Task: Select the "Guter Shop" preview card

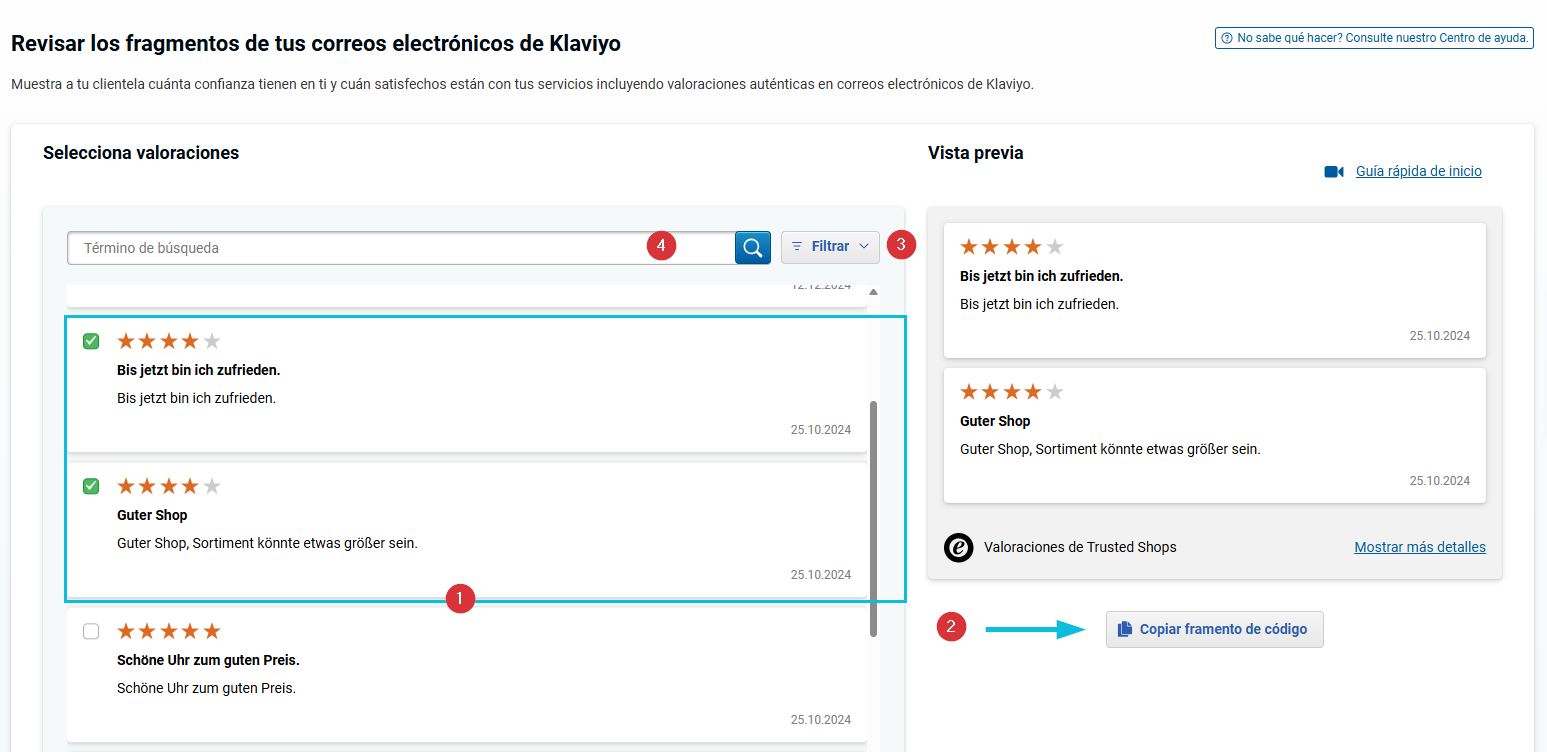Action: click(1214, 435)
